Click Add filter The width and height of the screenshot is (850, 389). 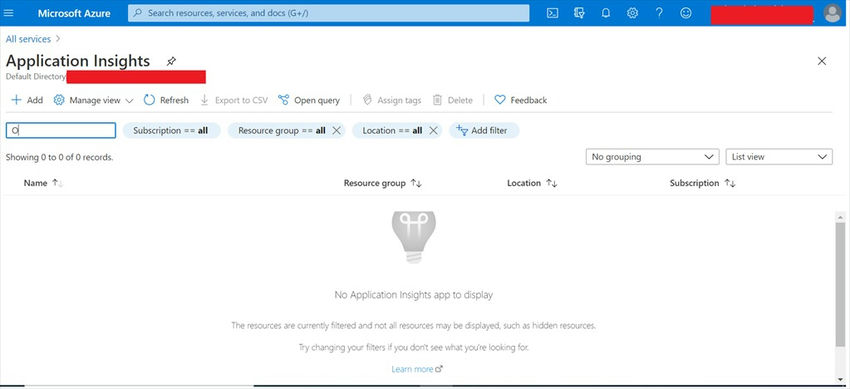[x=484, y=131]
